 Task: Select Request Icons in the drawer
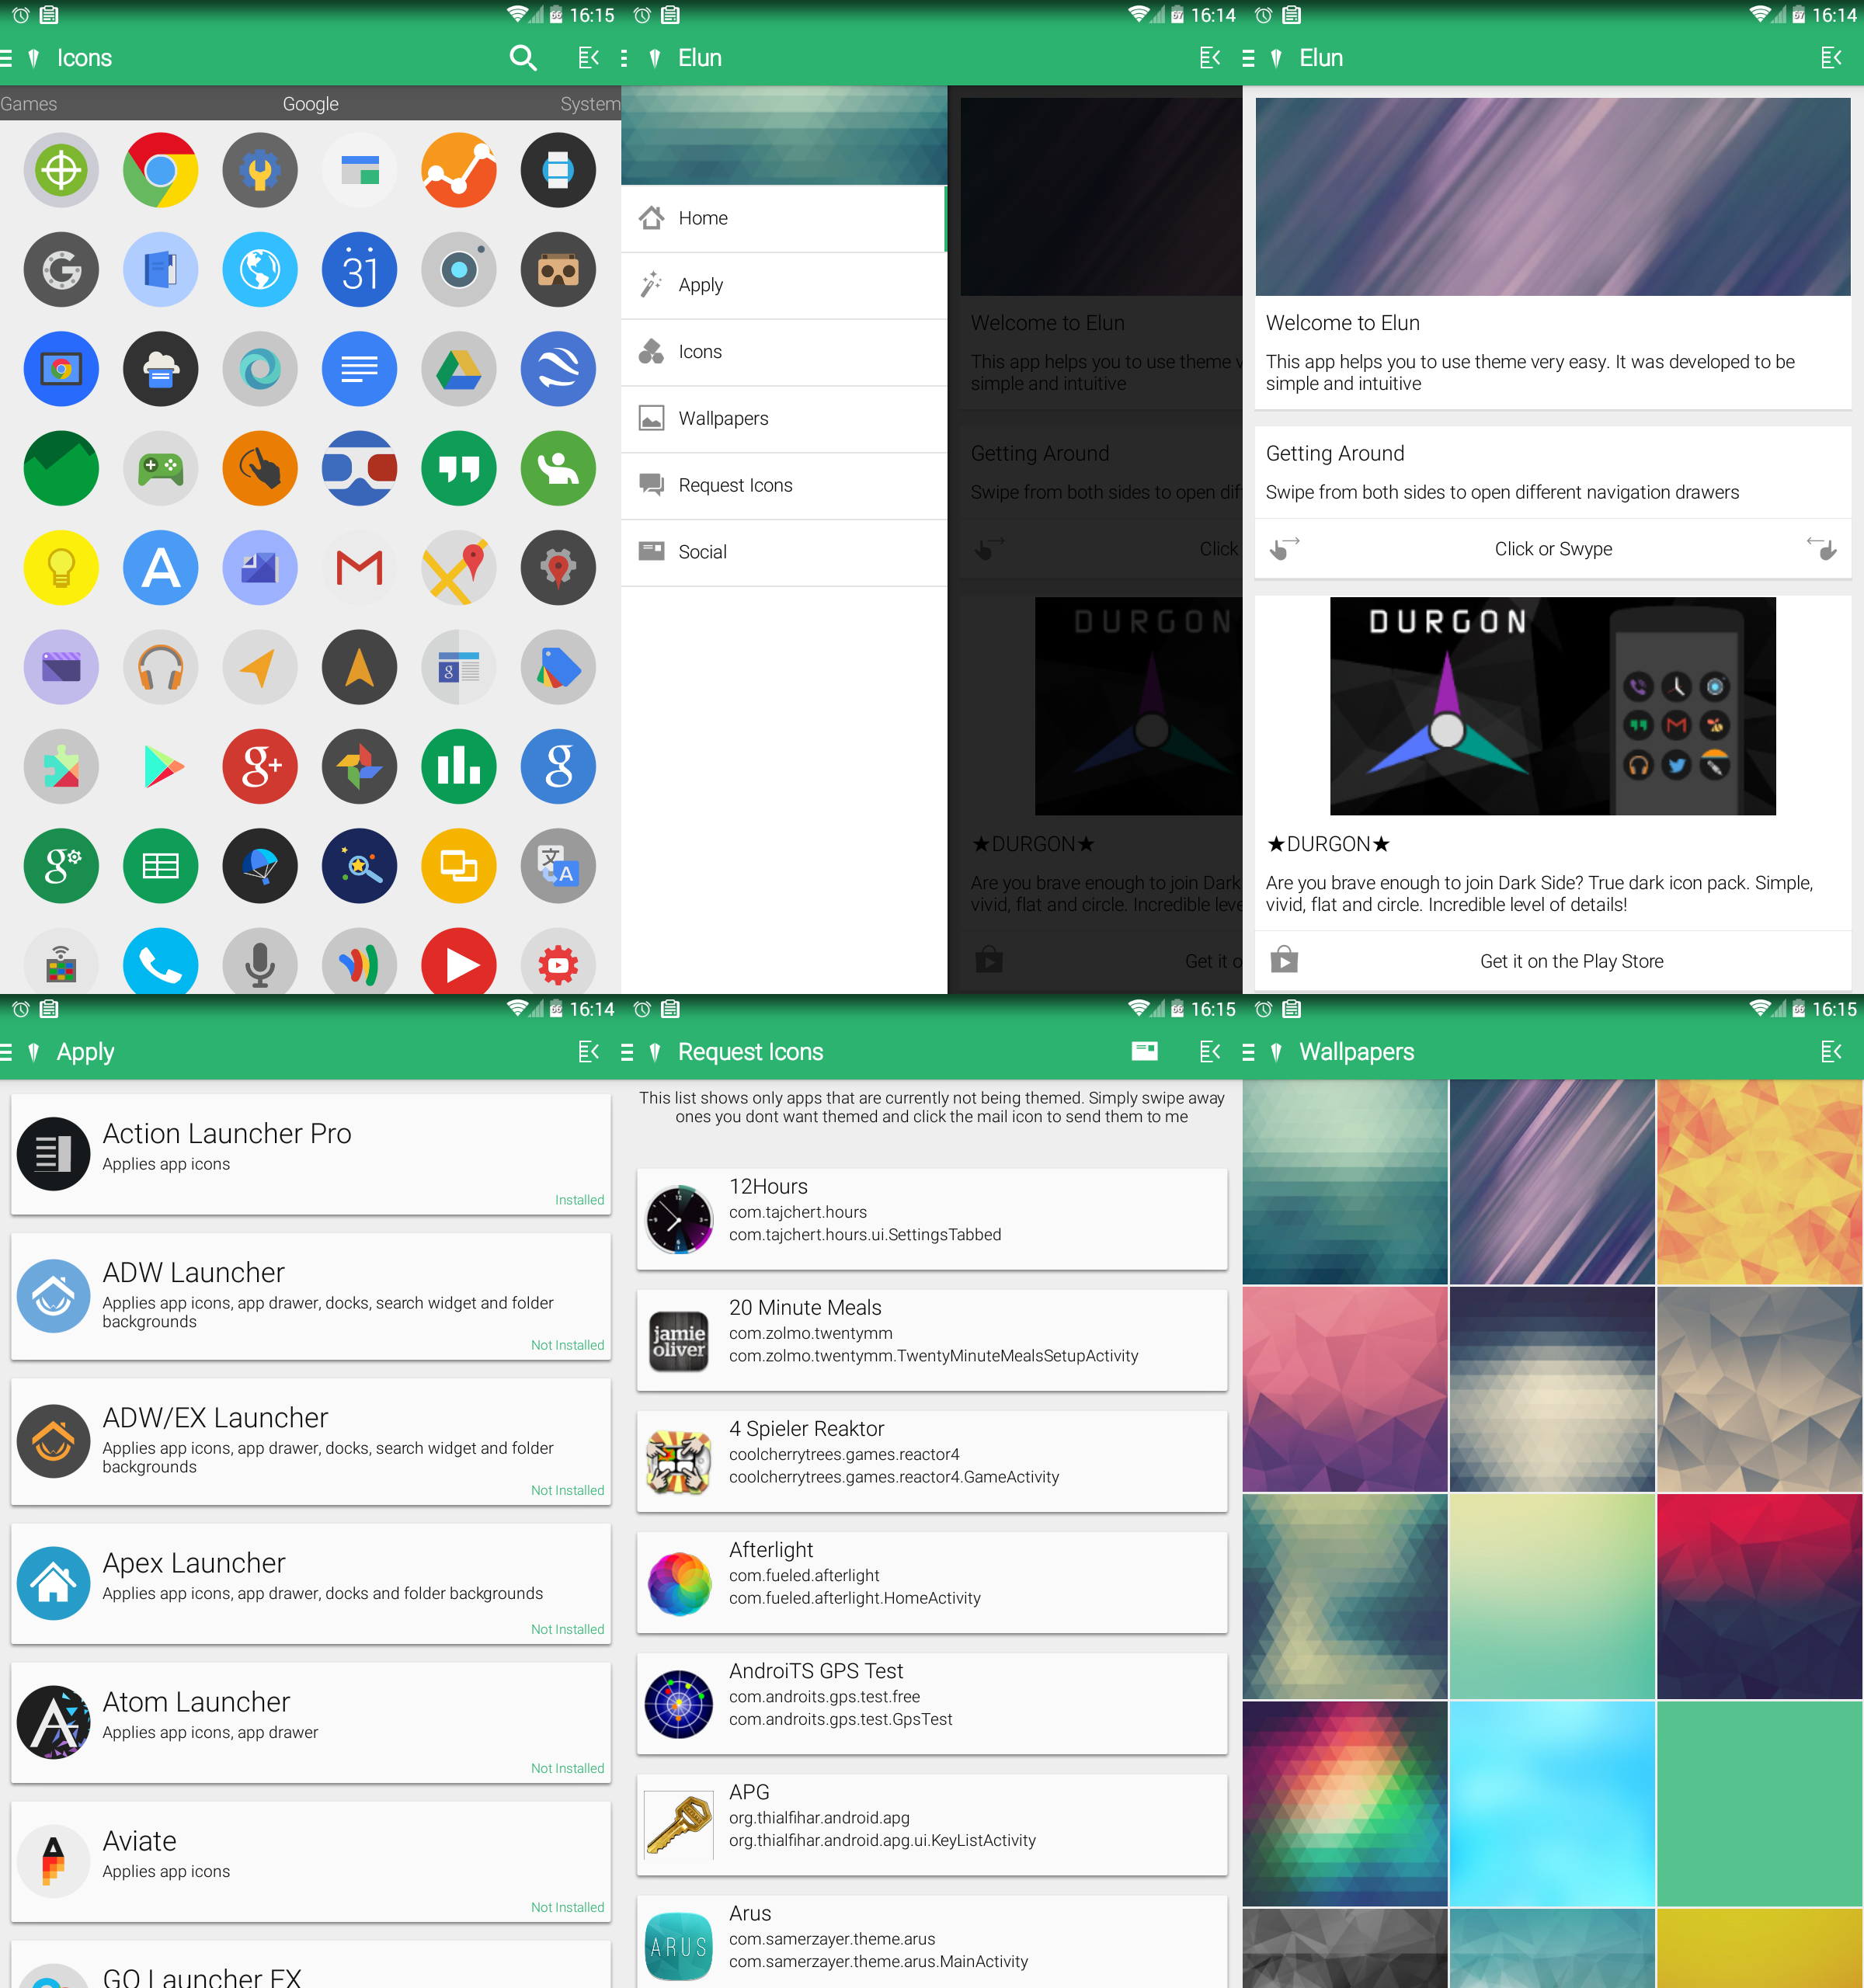tap(783, 485)
